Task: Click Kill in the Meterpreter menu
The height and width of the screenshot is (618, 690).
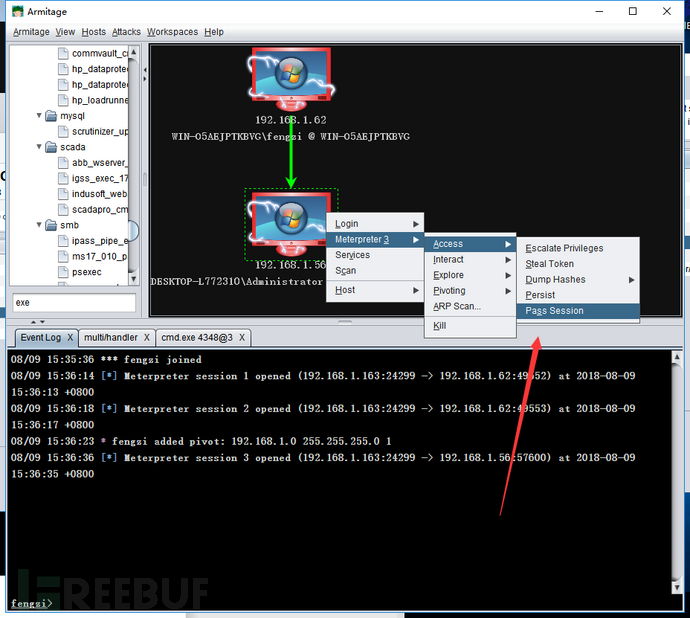Action: tap(470, 326)
